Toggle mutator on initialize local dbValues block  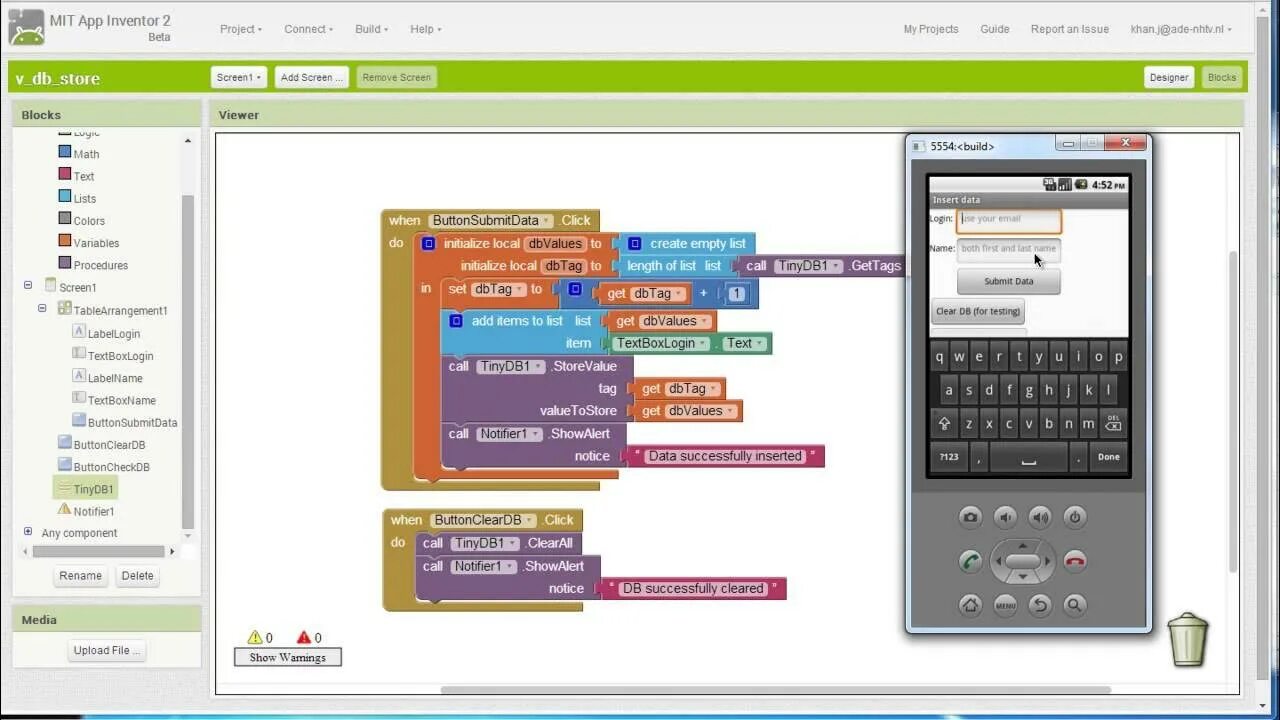428,243
